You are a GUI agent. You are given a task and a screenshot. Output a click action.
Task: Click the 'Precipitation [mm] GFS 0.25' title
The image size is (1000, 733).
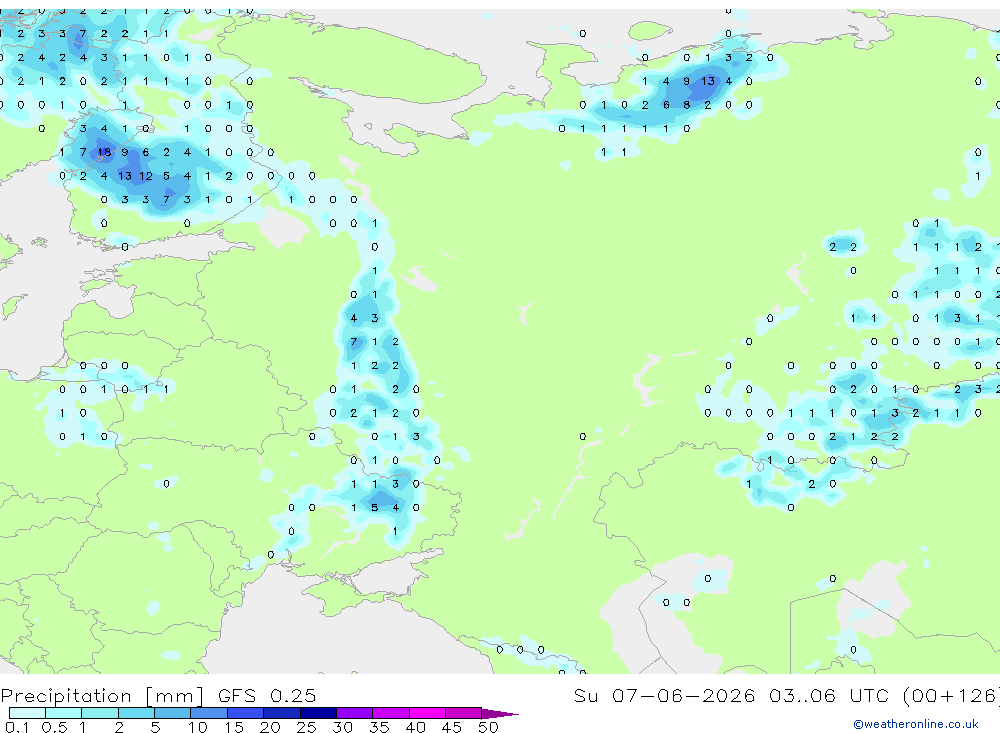click(x=158, y=695)
